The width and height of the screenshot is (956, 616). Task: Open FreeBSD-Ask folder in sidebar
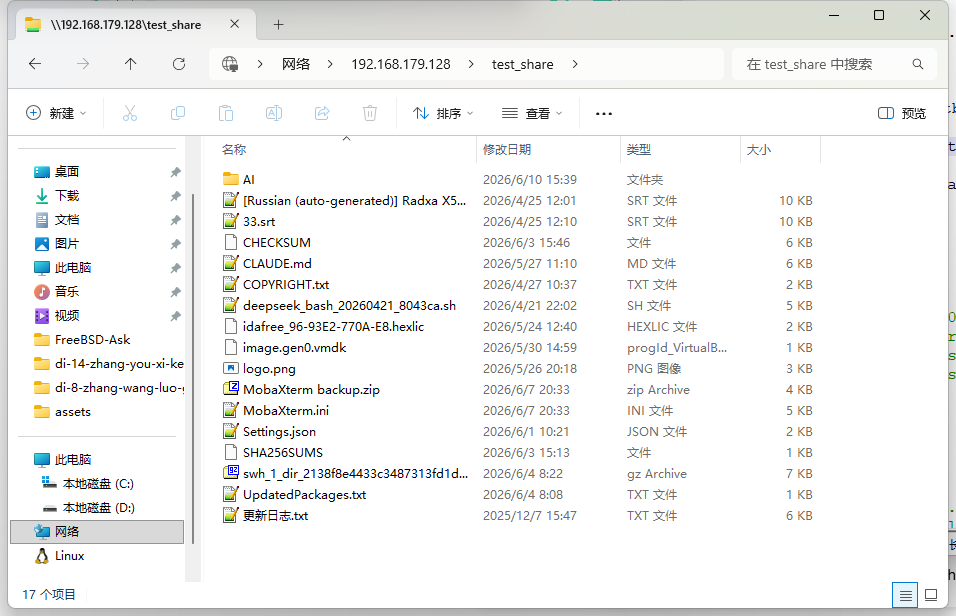point(82,340)
